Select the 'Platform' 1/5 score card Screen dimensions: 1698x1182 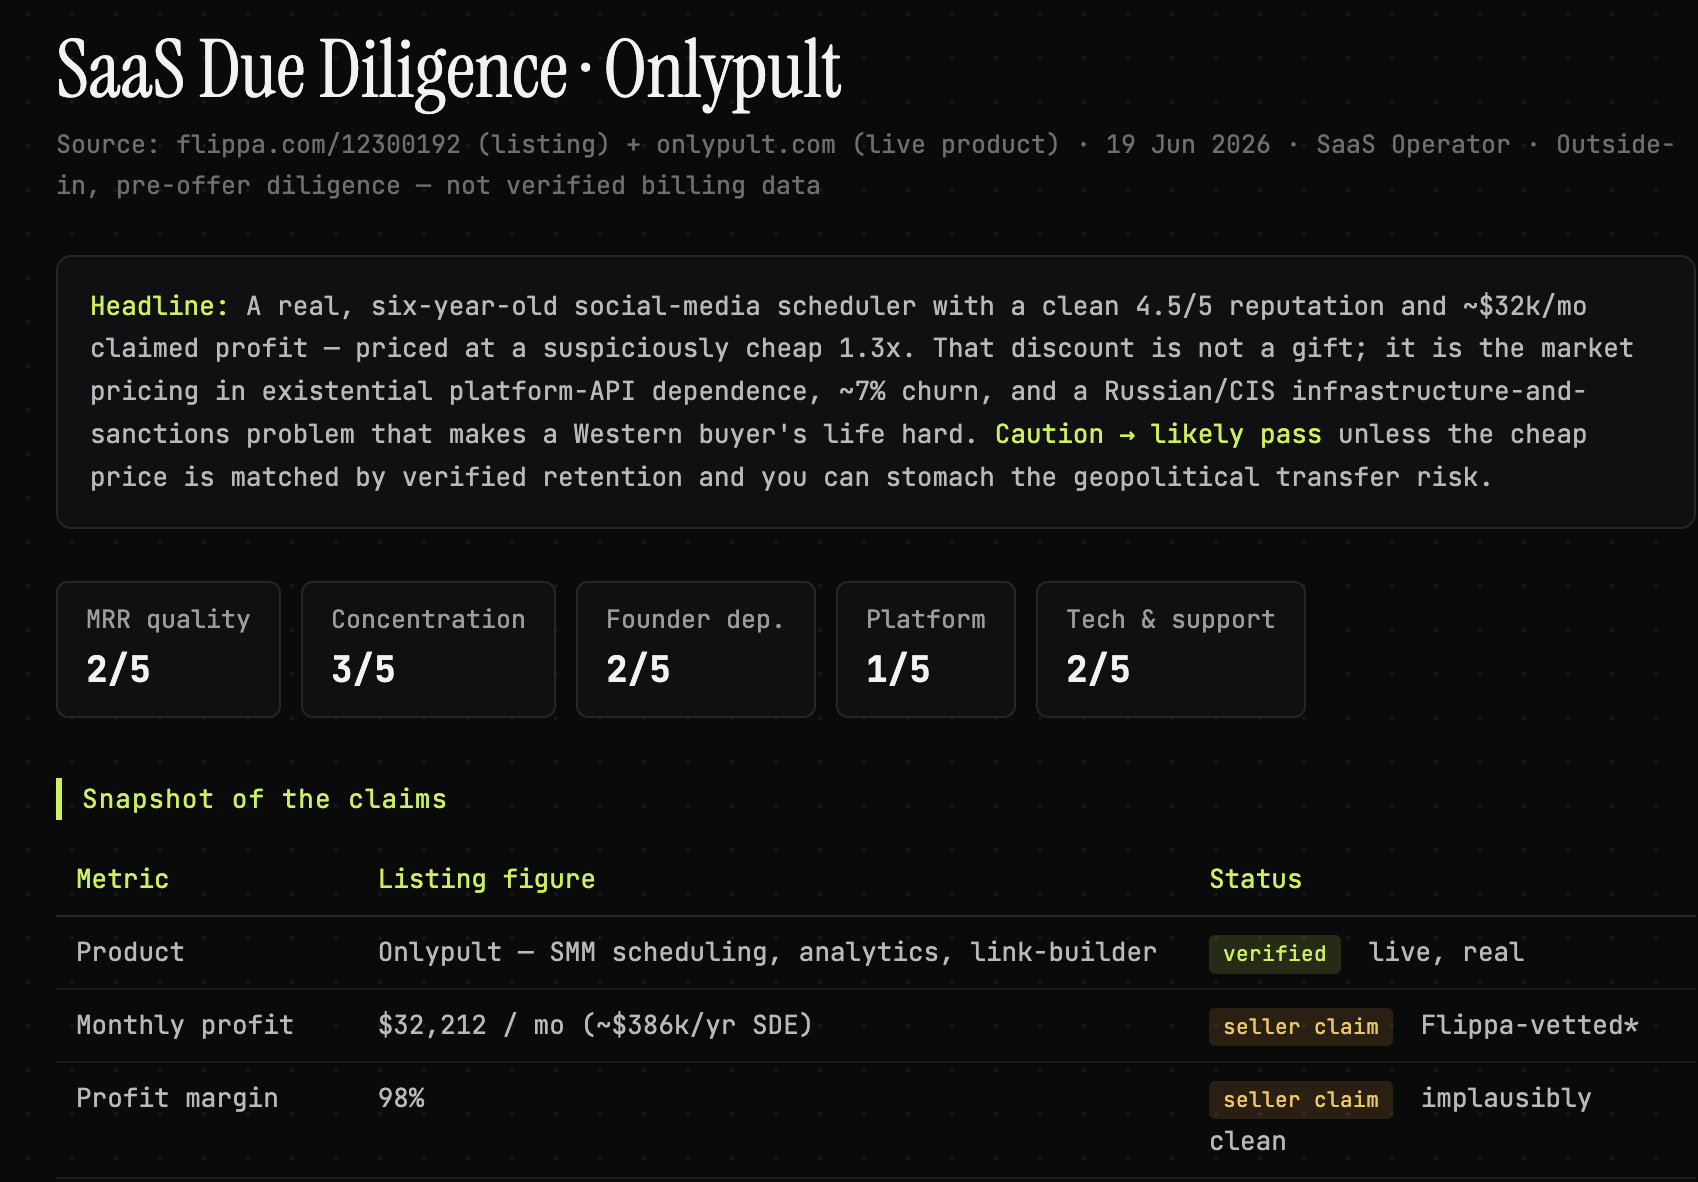(926, 649)
